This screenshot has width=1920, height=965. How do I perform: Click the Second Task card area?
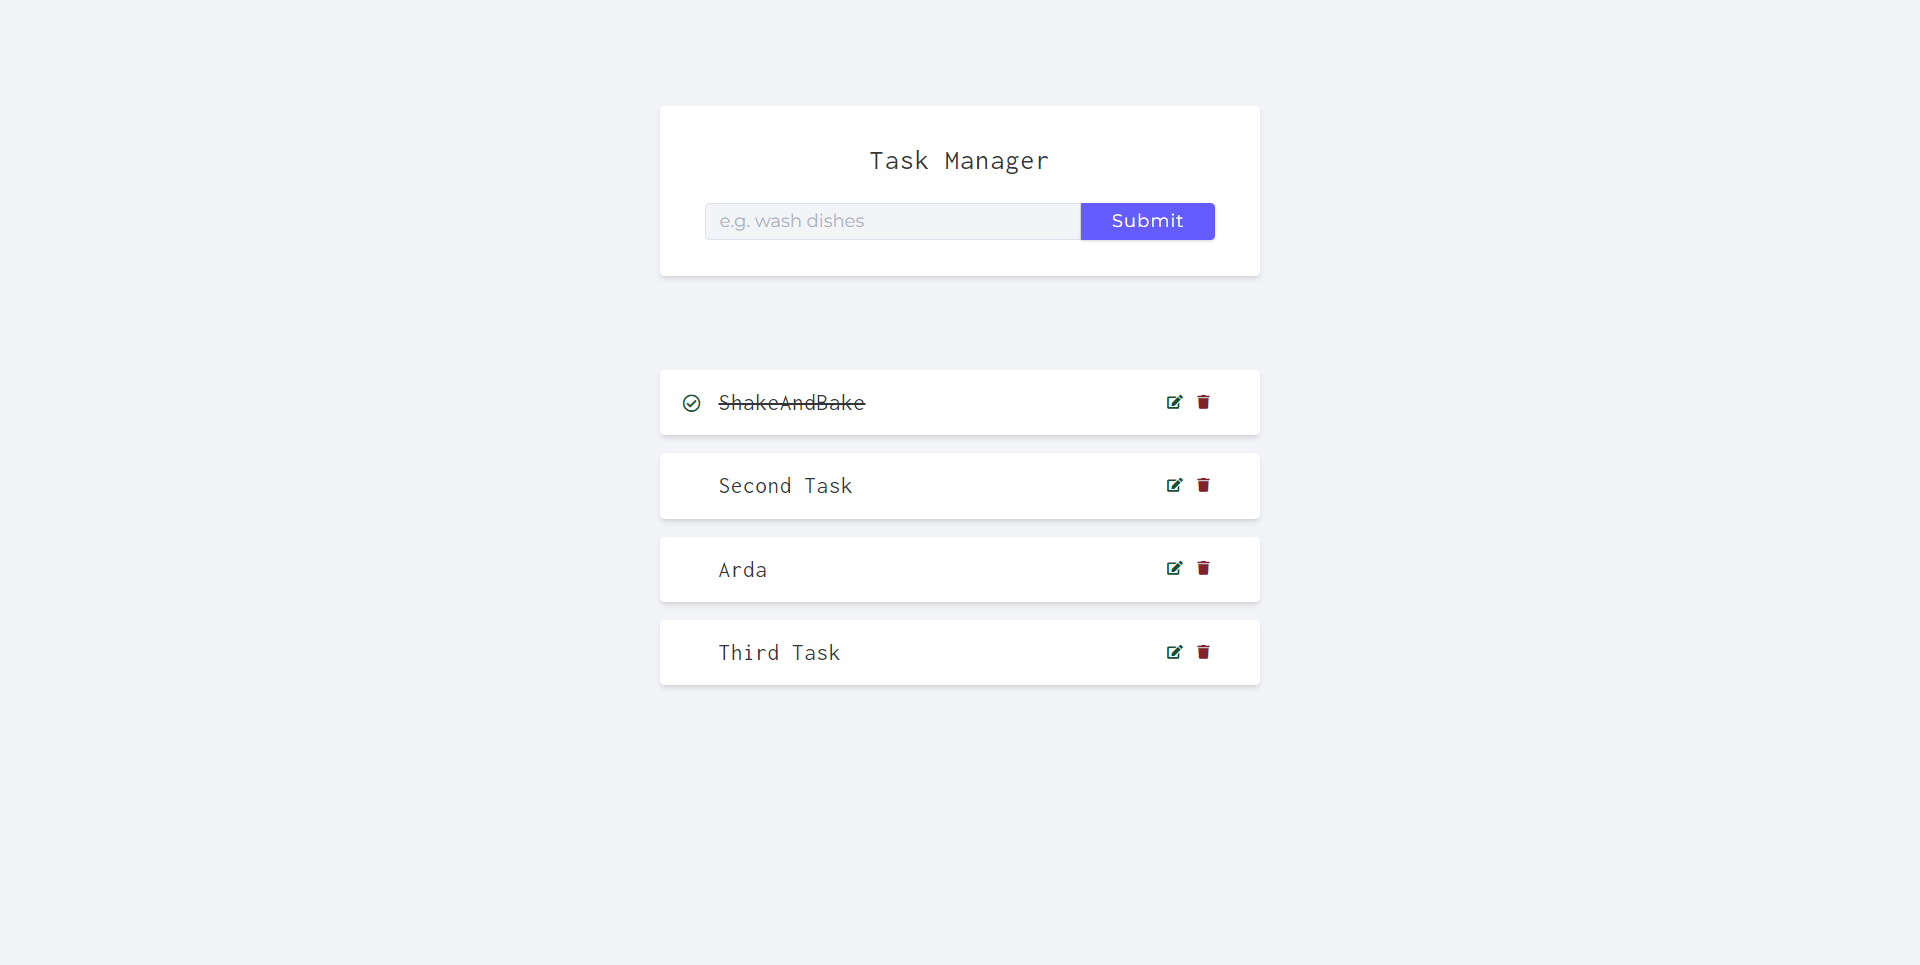coord(990,486)
